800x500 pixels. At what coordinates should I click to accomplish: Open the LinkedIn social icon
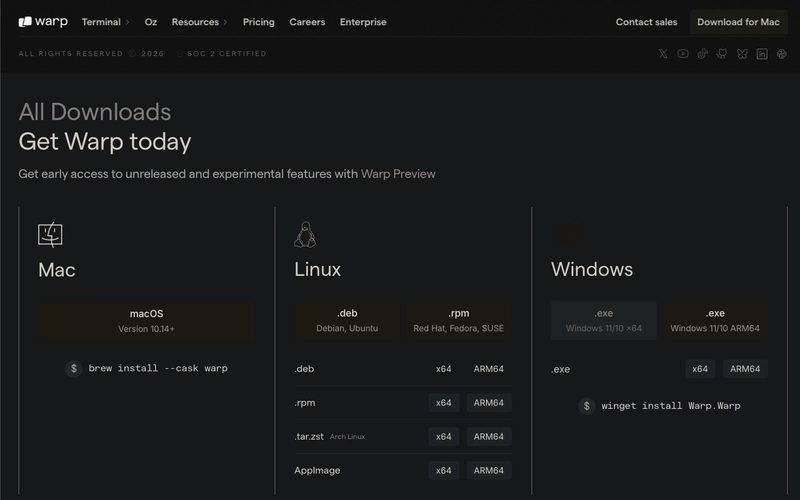point(762,54)
